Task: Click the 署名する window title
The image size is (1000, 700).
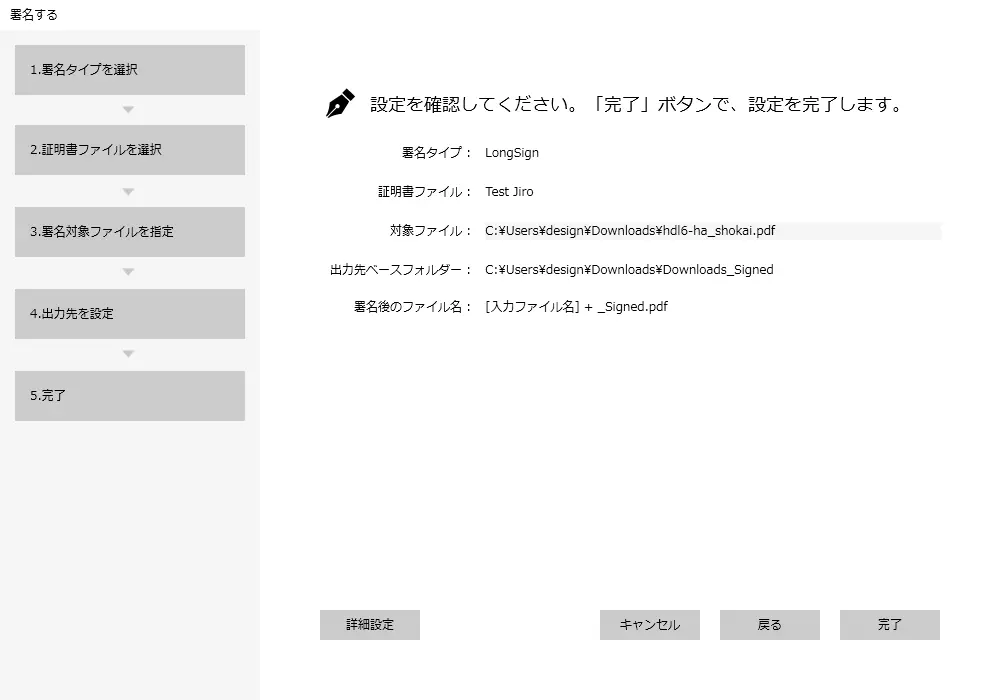Action: click(34, 14)
